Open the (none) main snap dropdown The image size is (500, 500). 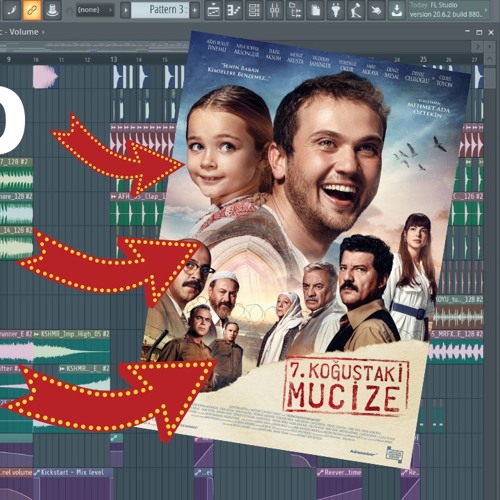[x=95, y=10]
